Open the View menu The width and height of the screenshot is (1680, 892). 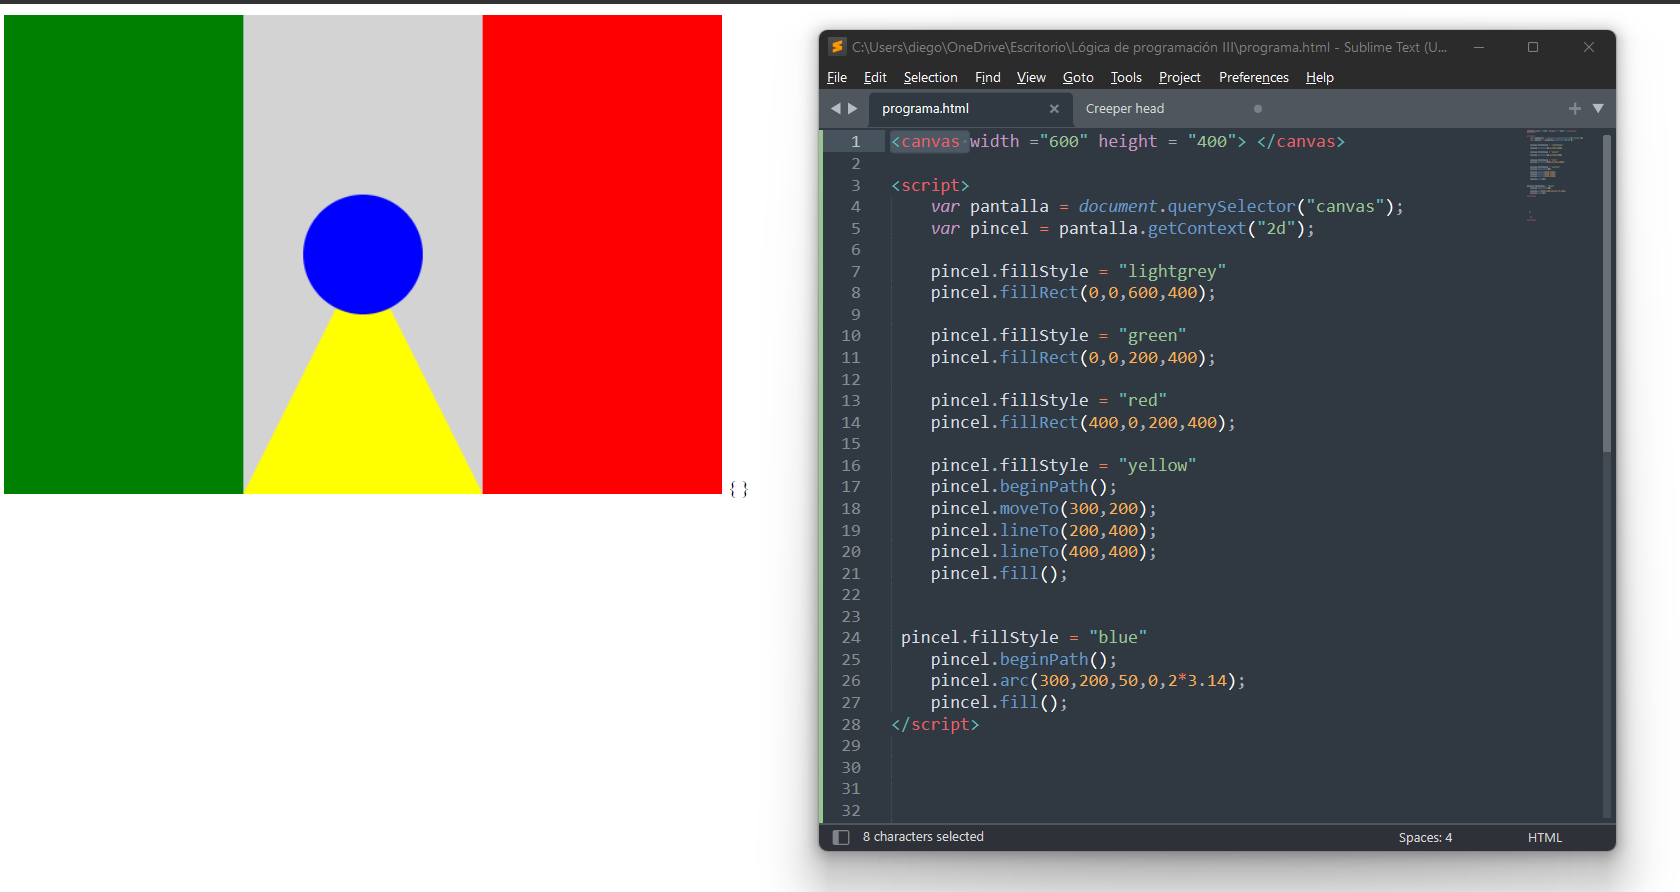(1031, 77)
